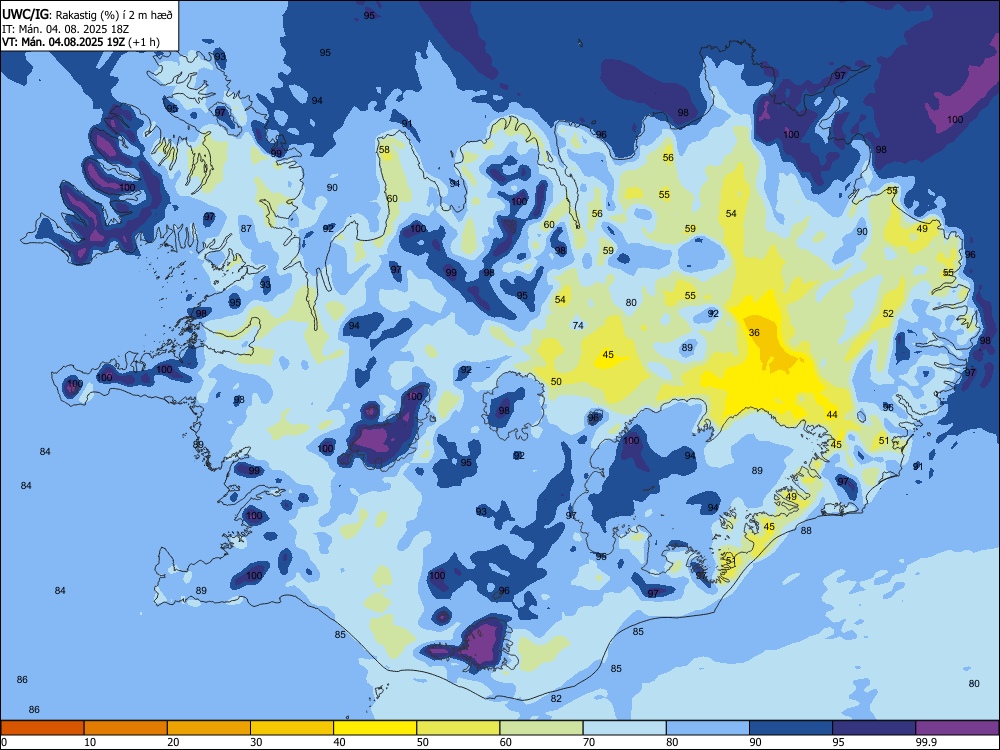Select the '52' value in the east

pos(888,313)
